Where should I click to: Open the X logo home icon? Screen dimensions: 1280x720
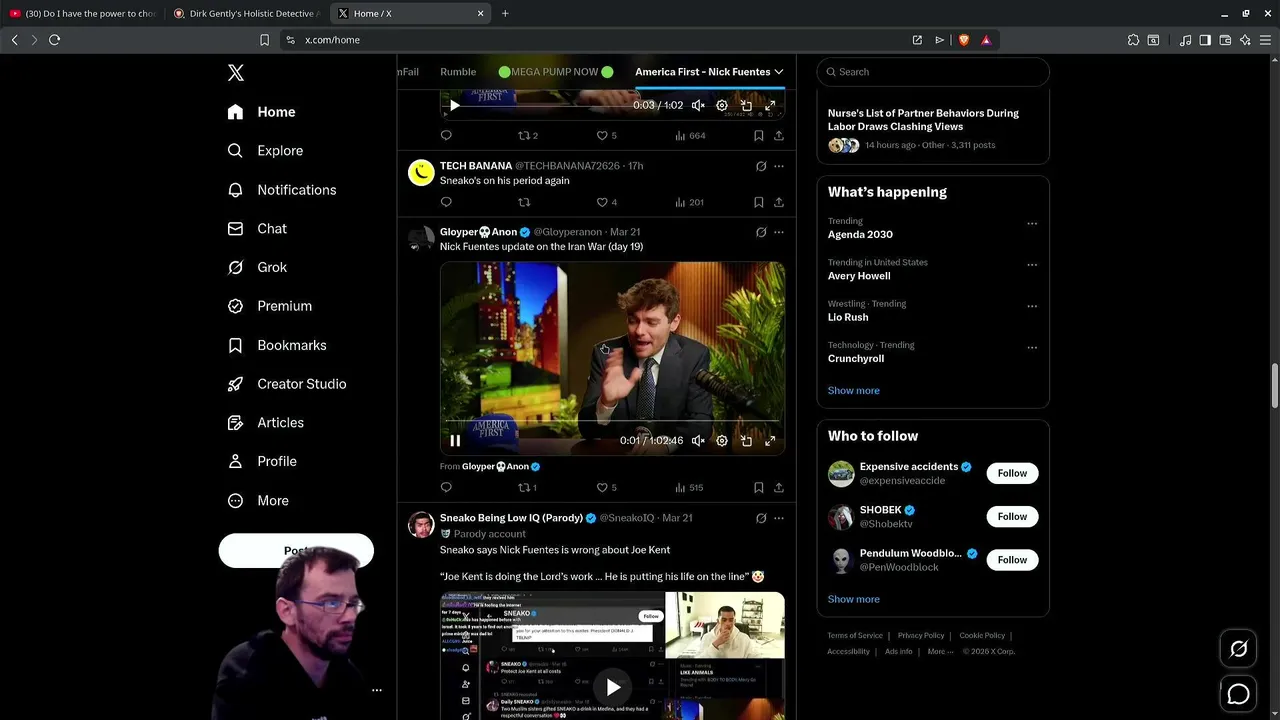pyautogui.click(x=235, y=72)
